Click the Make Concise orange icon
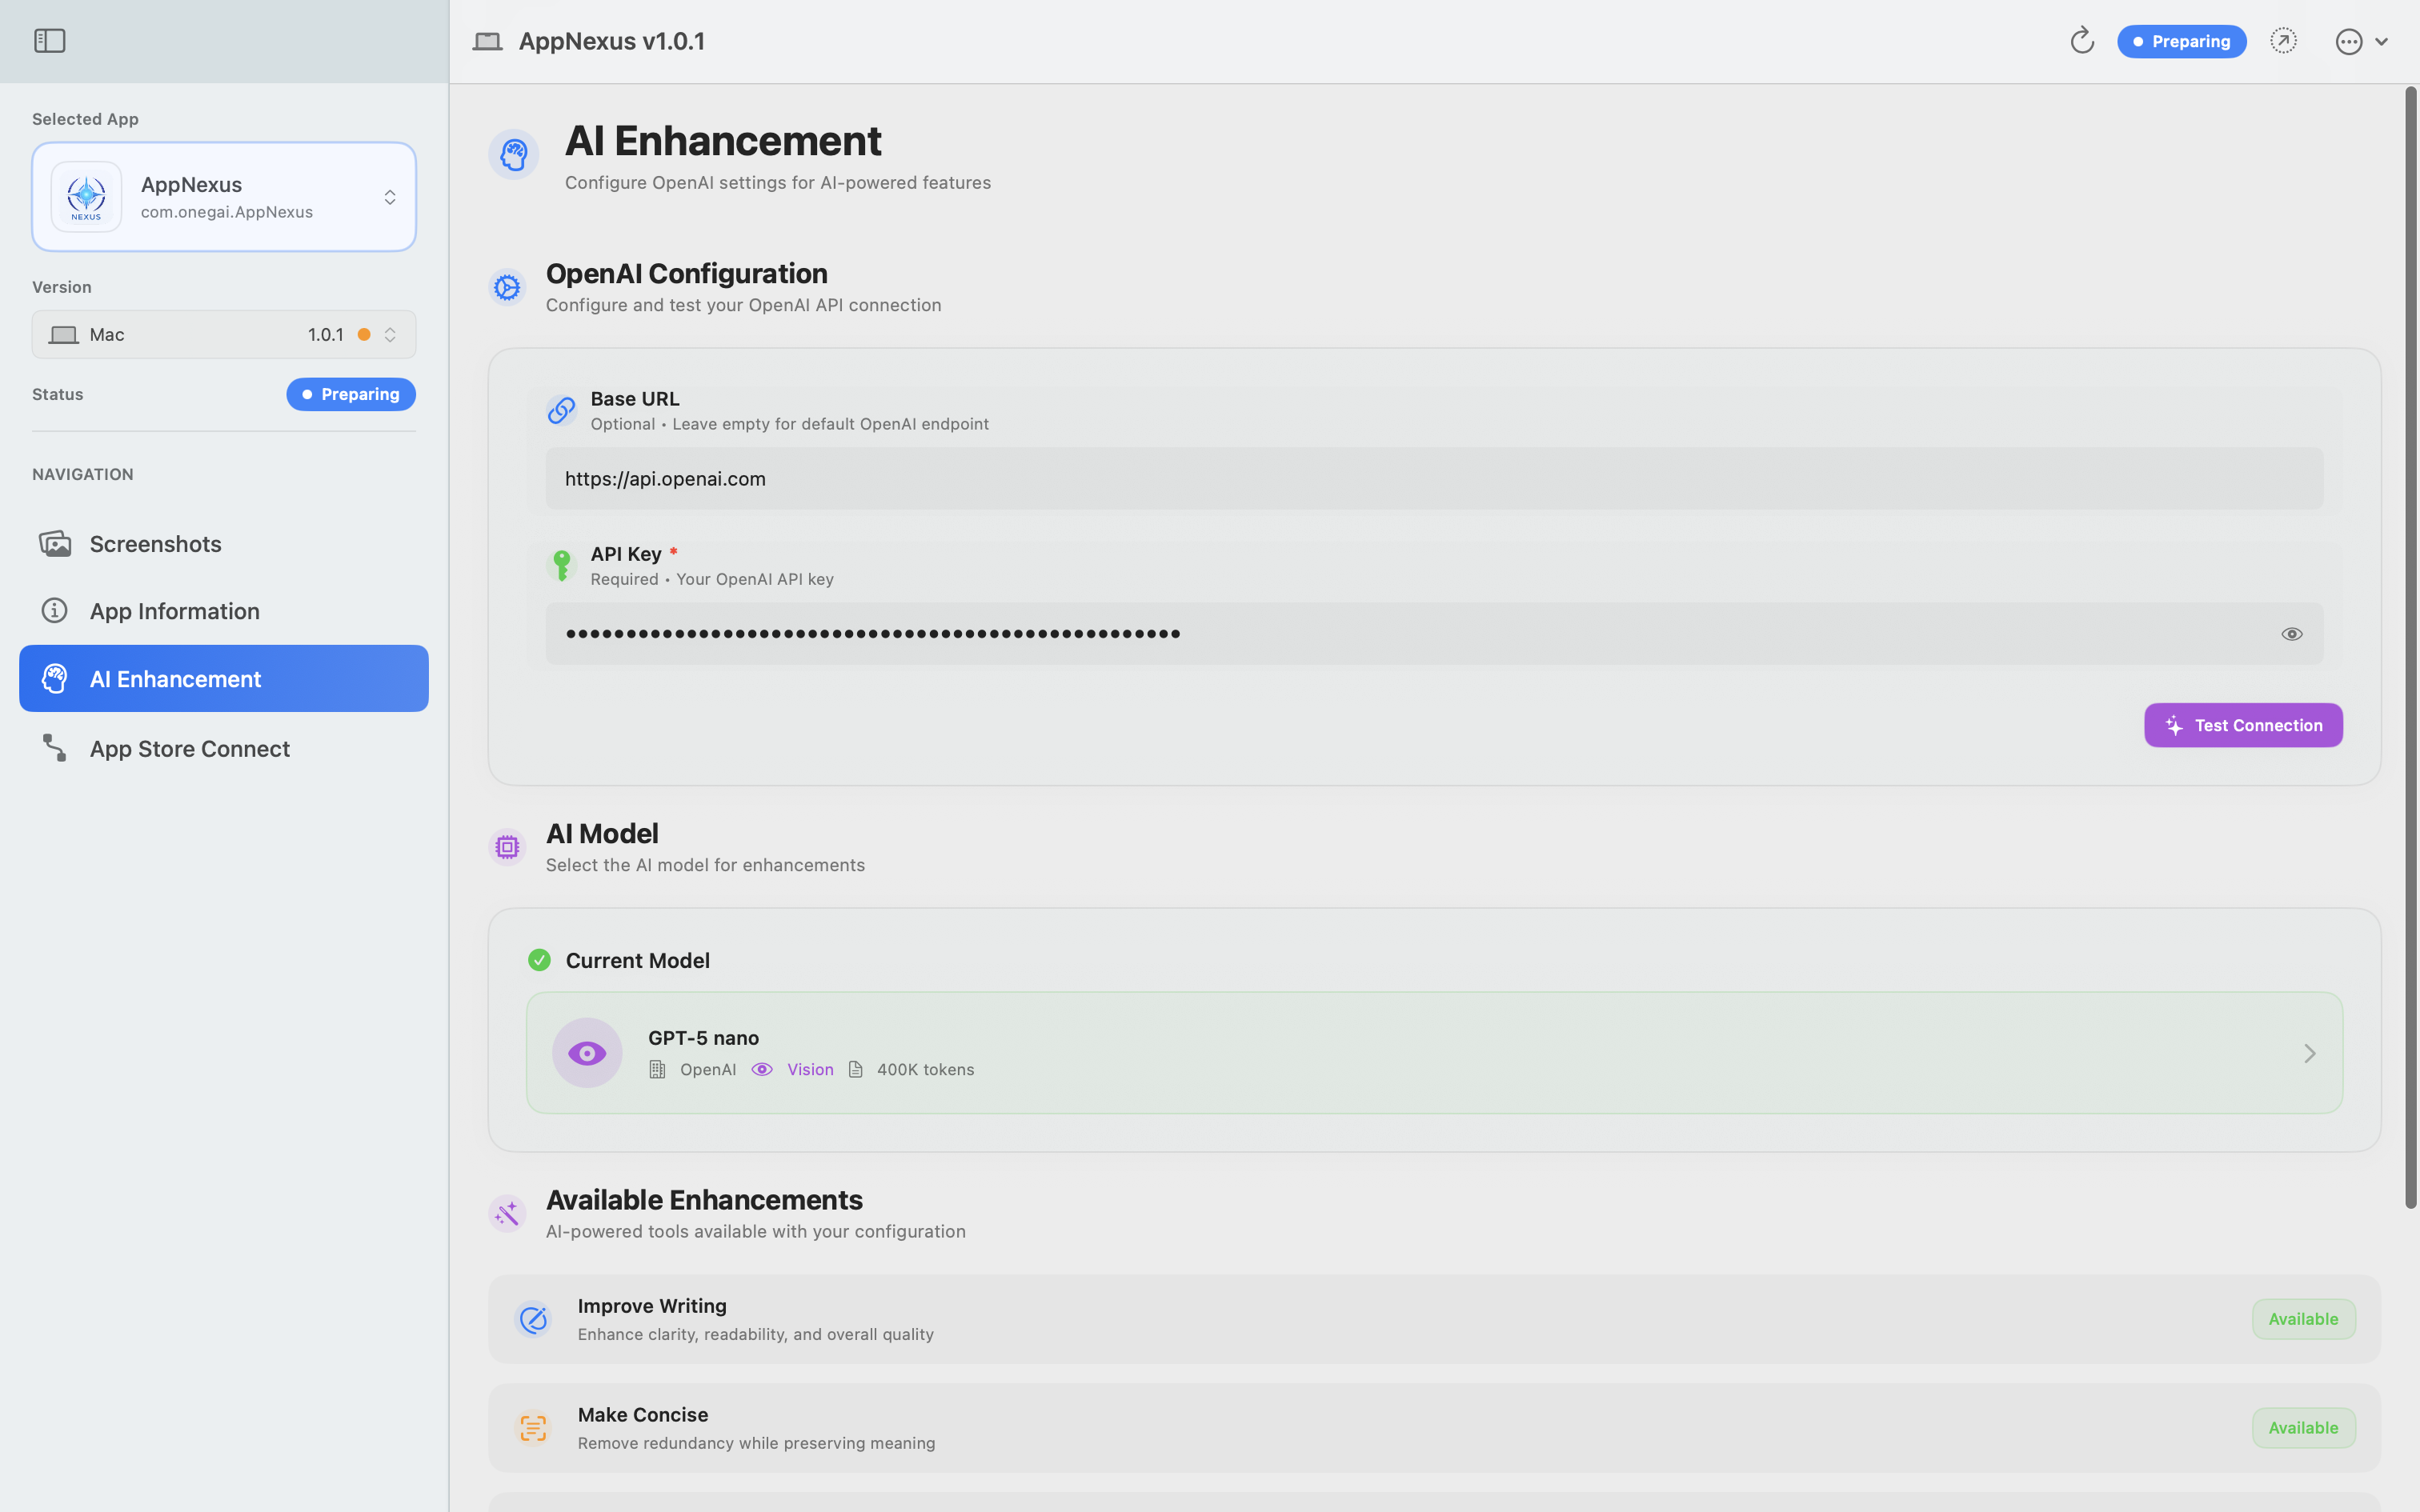Image resolution: width=2420 pixels, height=1512 pixels. pyautogui.click(x=533, y=1428)
